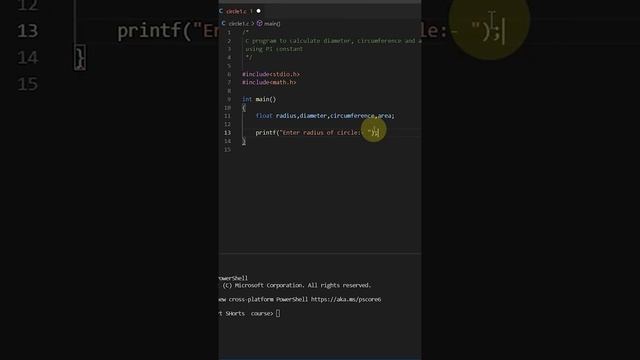The image size is (640, 360).
Task: Place cursor on #include<math.h> line
Action: click(x=269, y=82)
